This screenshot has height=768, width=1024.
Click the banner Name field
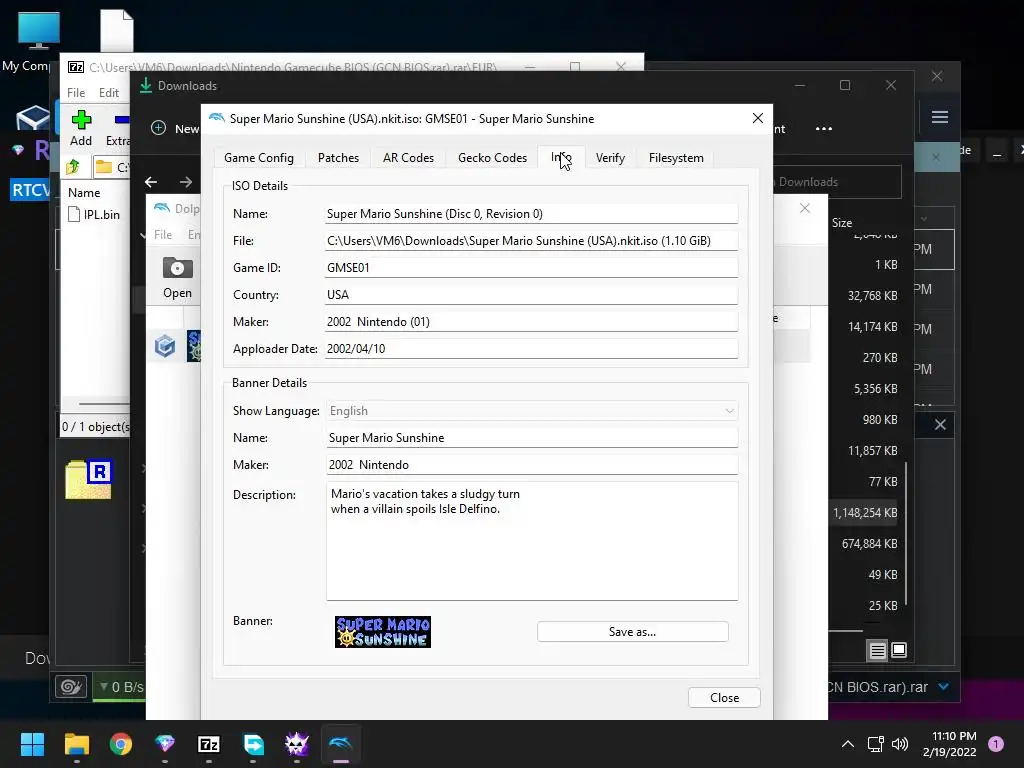pyautogui.click(x=532, y=438)
